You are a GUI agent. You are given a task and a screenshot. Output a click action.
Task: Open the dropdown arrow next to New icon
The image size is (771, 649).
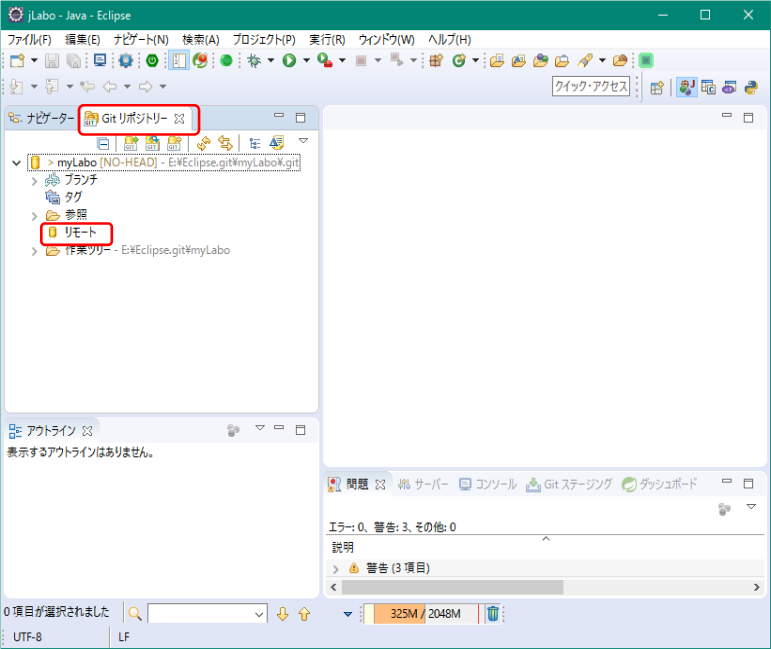tap(34, 60)
